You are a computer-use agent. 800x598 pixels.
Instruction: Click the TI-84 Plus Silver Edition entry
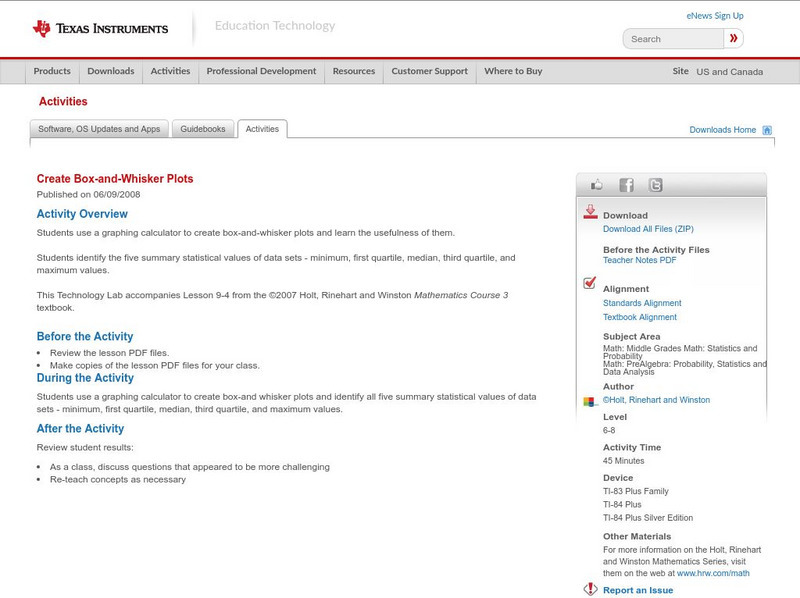click(x=648, y=518)
